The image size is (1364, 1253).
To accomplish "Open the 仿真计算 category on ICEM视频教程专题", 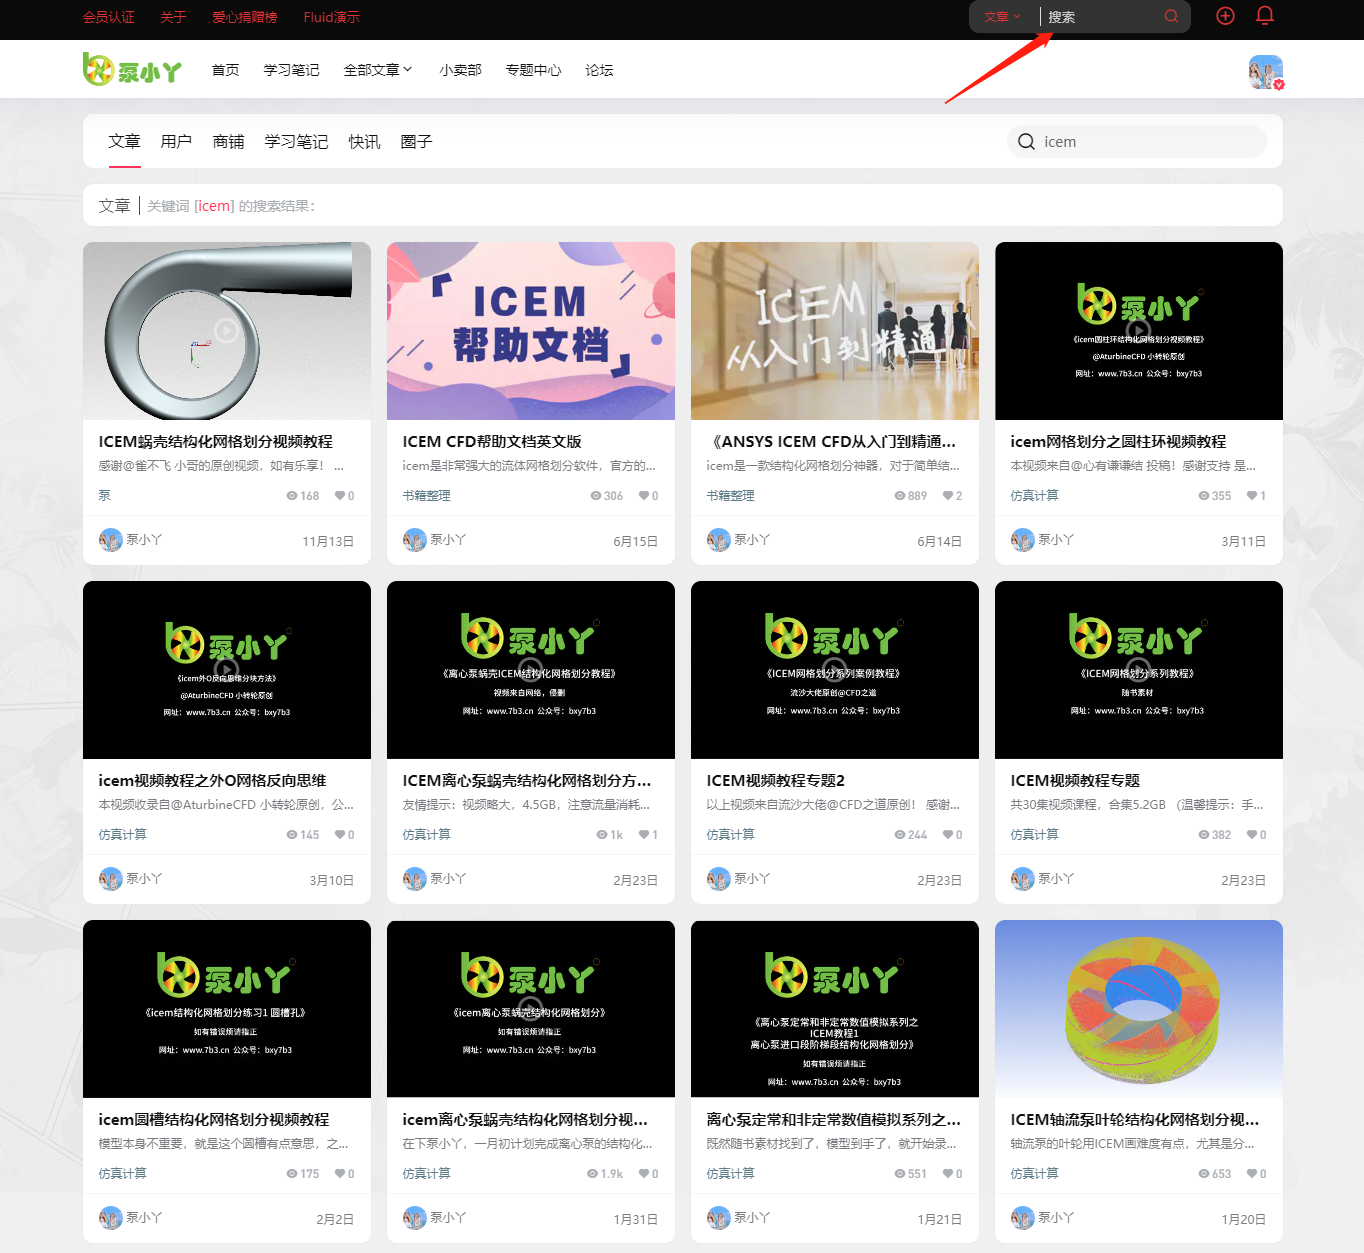I will coord(1034,834).
